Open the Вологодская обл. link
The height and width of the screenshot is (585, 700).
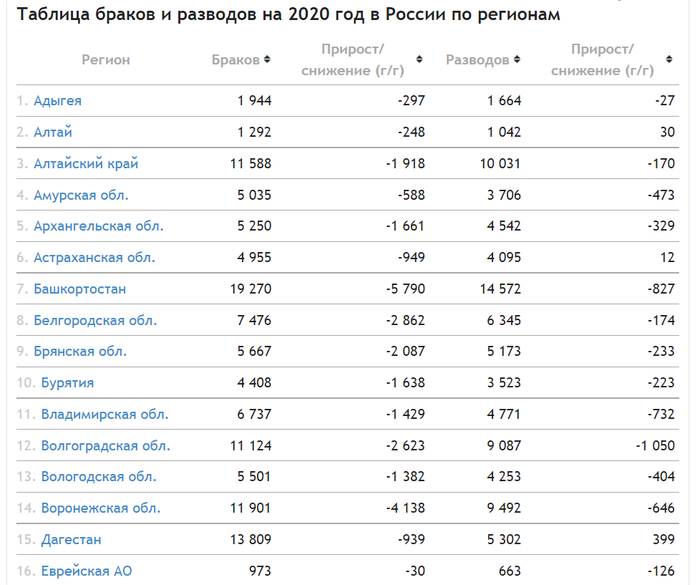[99, 476]
